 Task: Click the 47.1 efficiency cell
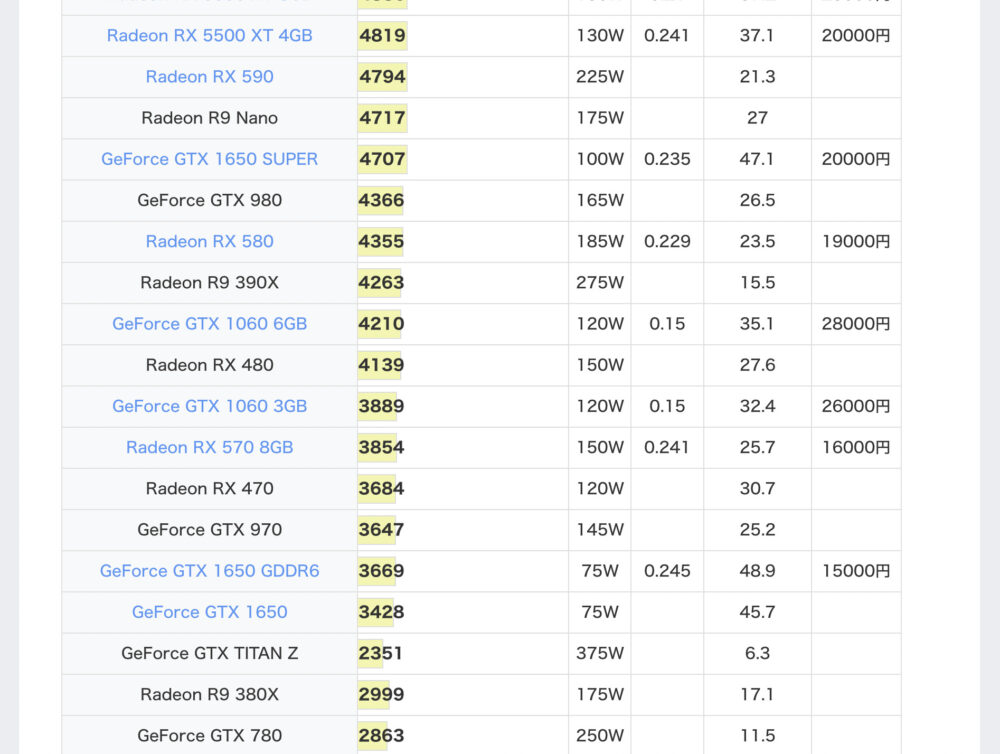pyautogui.click(x=757, y=159)
